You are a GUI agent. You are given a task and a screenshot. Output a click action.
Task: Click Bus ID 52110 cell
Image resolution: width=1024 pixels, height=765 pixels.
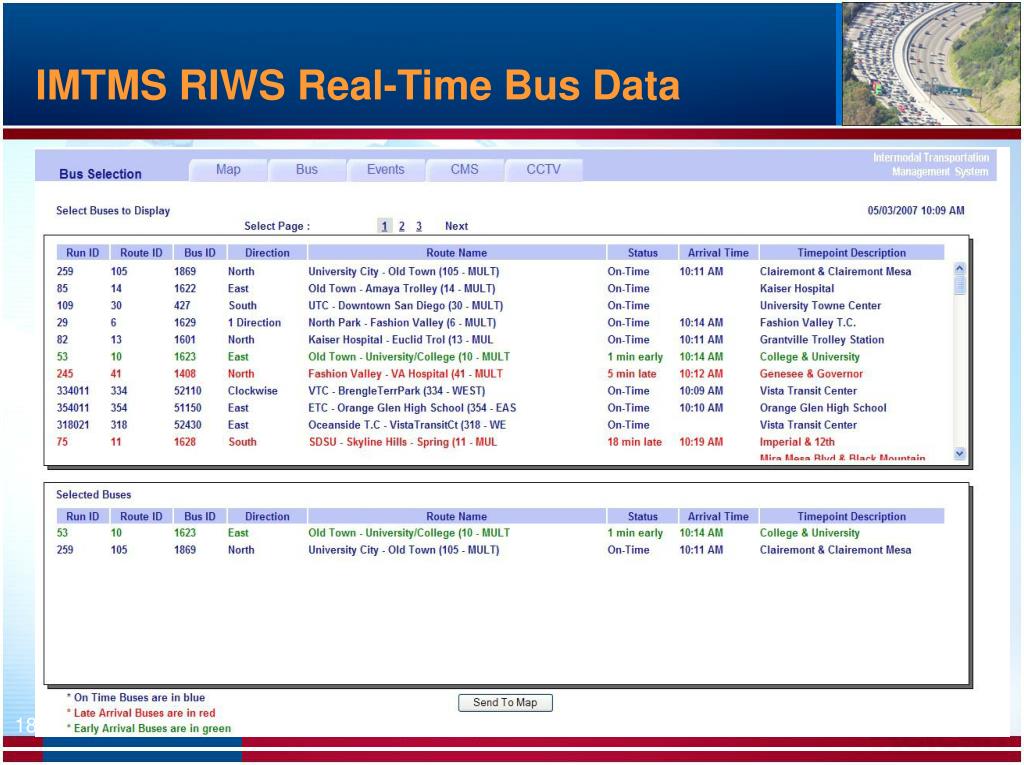[188, 391]
